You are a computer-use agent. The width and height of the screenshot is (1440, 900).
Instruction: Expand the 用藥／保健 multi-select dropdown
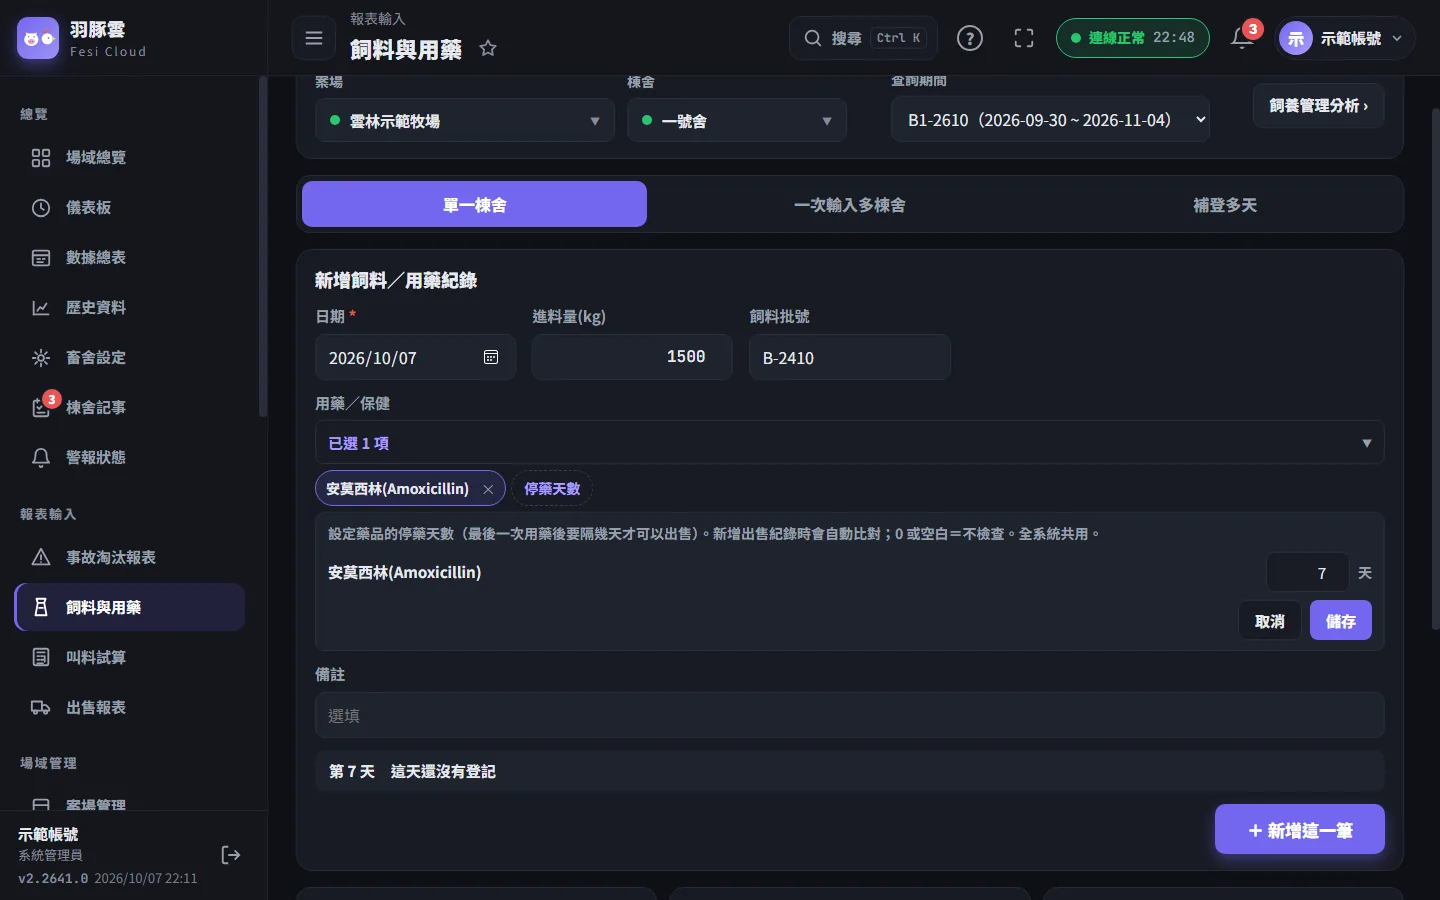850,442
